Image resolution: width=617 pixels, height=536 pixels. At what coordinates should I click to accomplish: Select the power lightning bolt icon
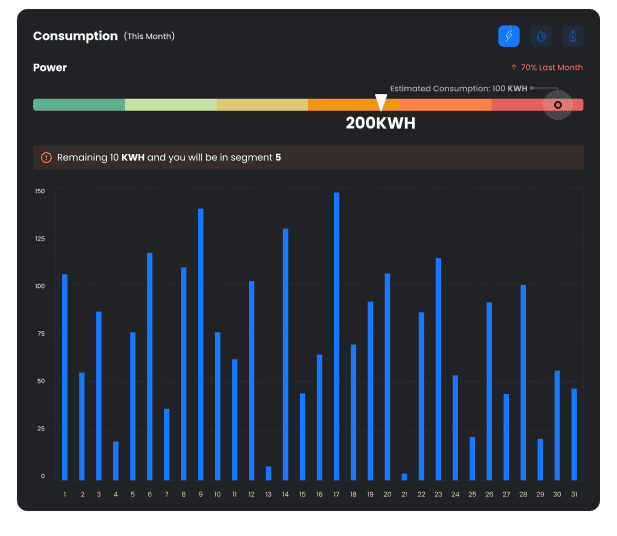coord(509,36)
